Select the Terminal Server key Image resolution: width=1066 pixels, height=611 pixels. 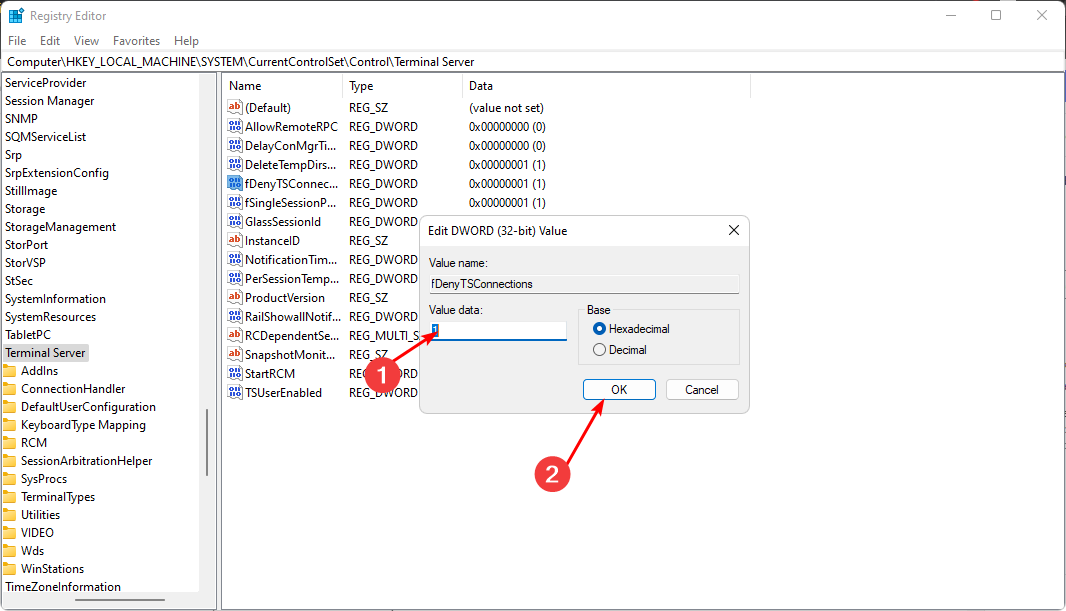[x=46, y=353]
